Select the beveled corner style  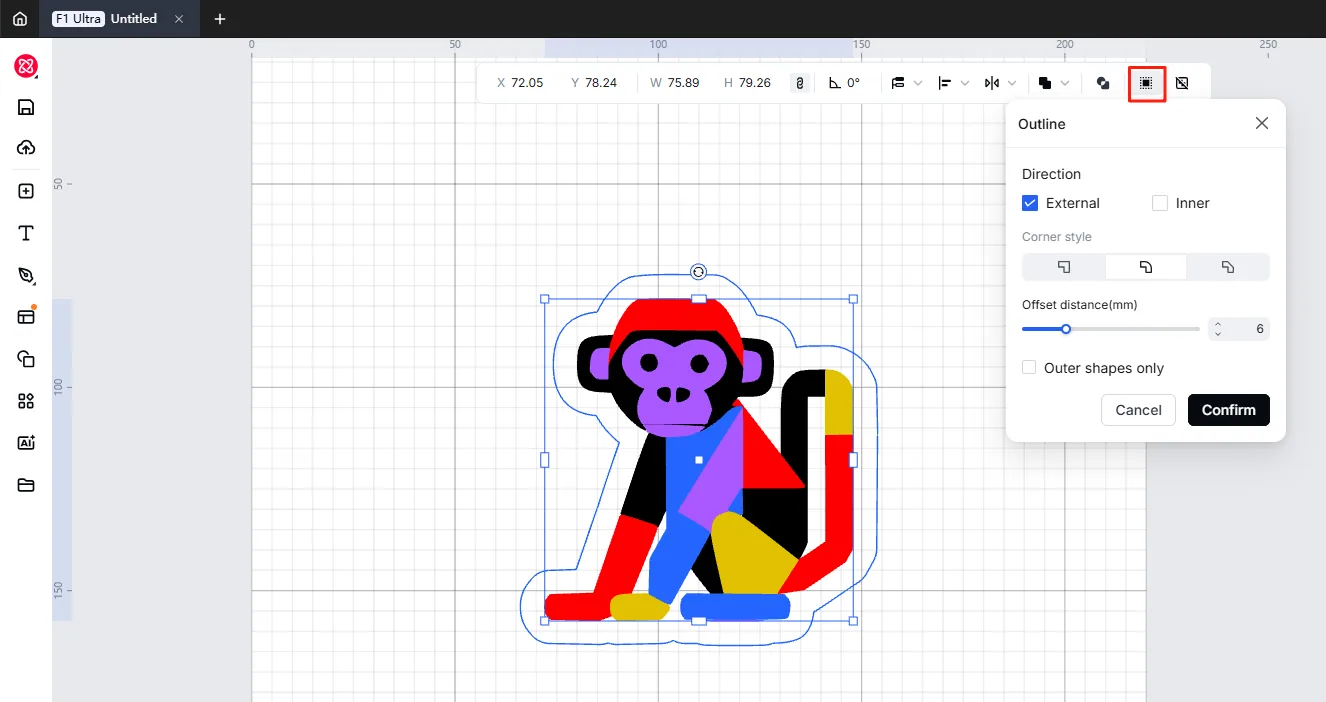point(1228,267)
